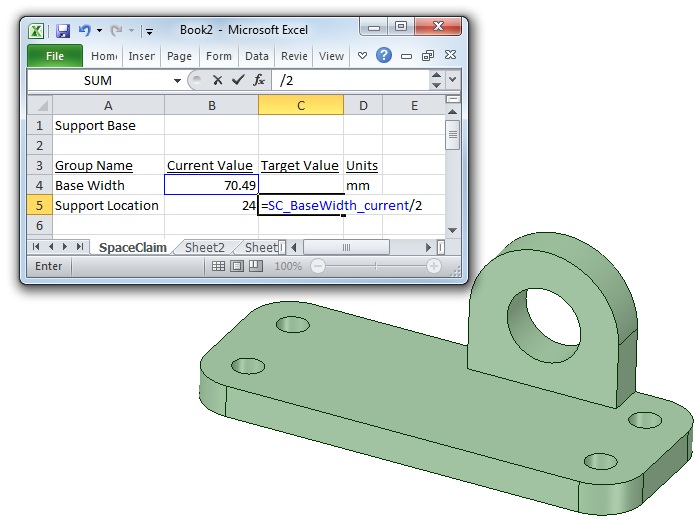This screenshot has width=700, height=521.
Task: Click the cell containing Support Base
Action: [108, 125]
